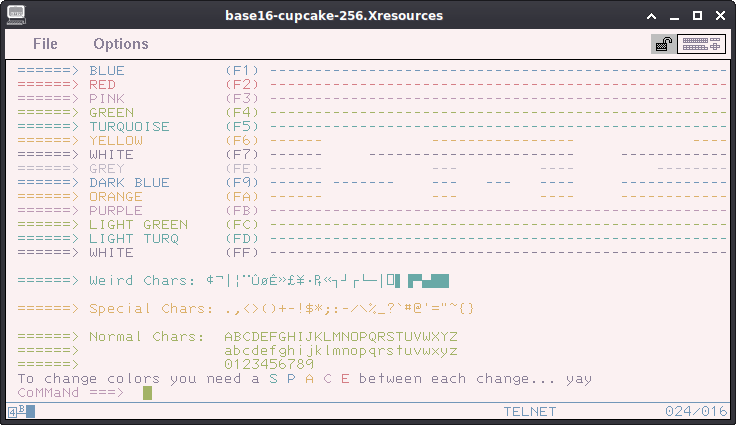This screenshot has width=736, height=425.
Task: Click the teal block characters after Weird Chars
Action: (428, 281)
